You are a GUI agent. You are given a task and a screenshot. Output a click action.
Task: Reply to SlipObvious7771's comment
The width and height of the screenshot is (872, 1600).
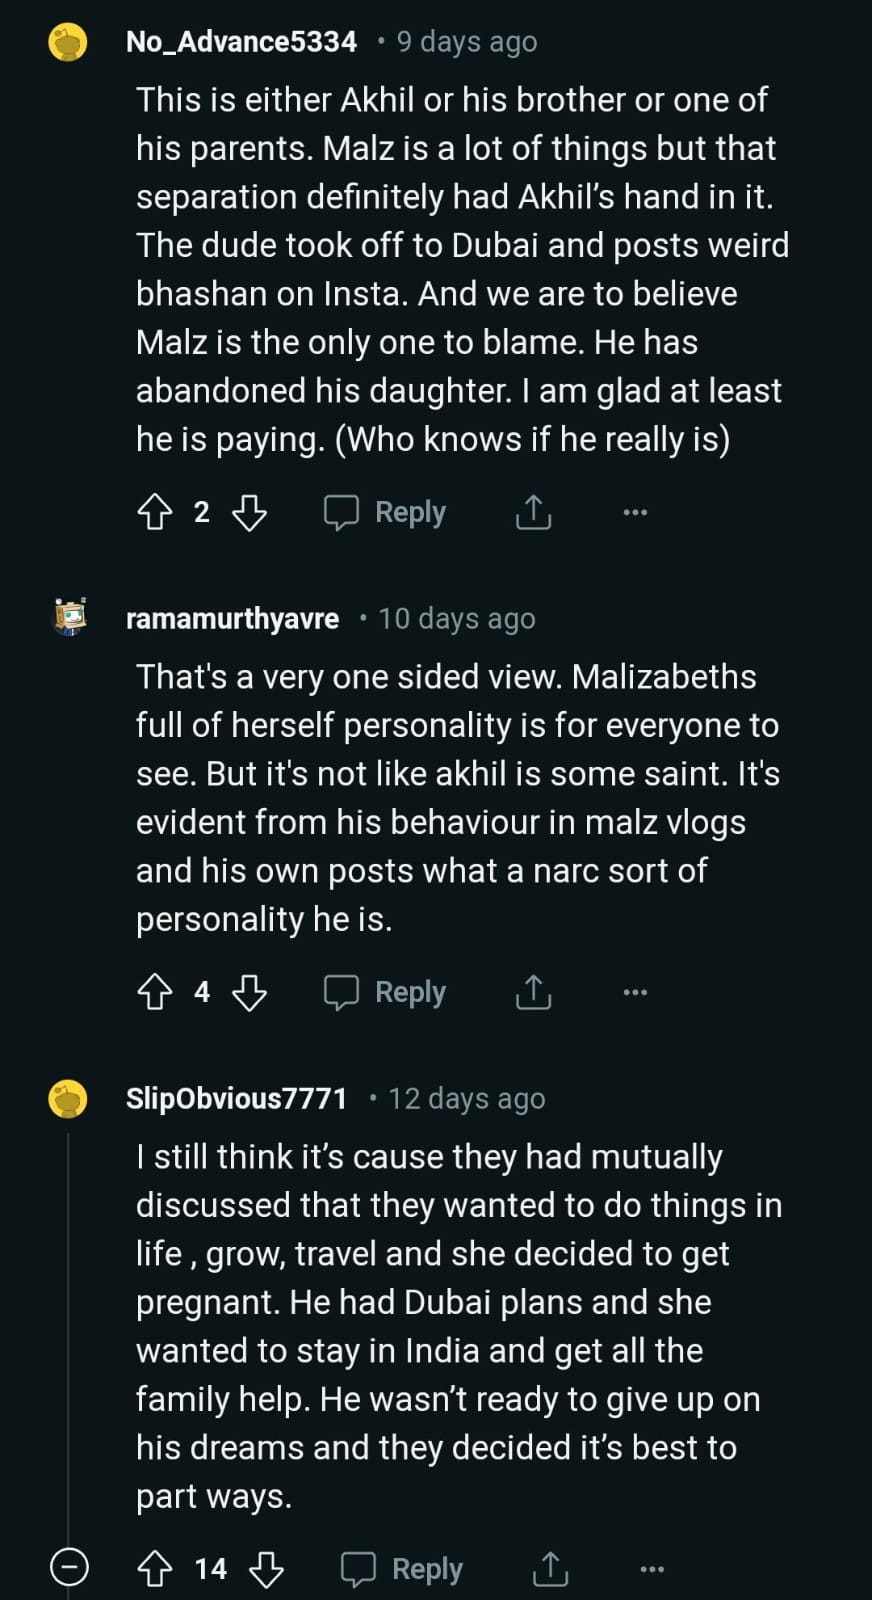(x=403, y=1569)
